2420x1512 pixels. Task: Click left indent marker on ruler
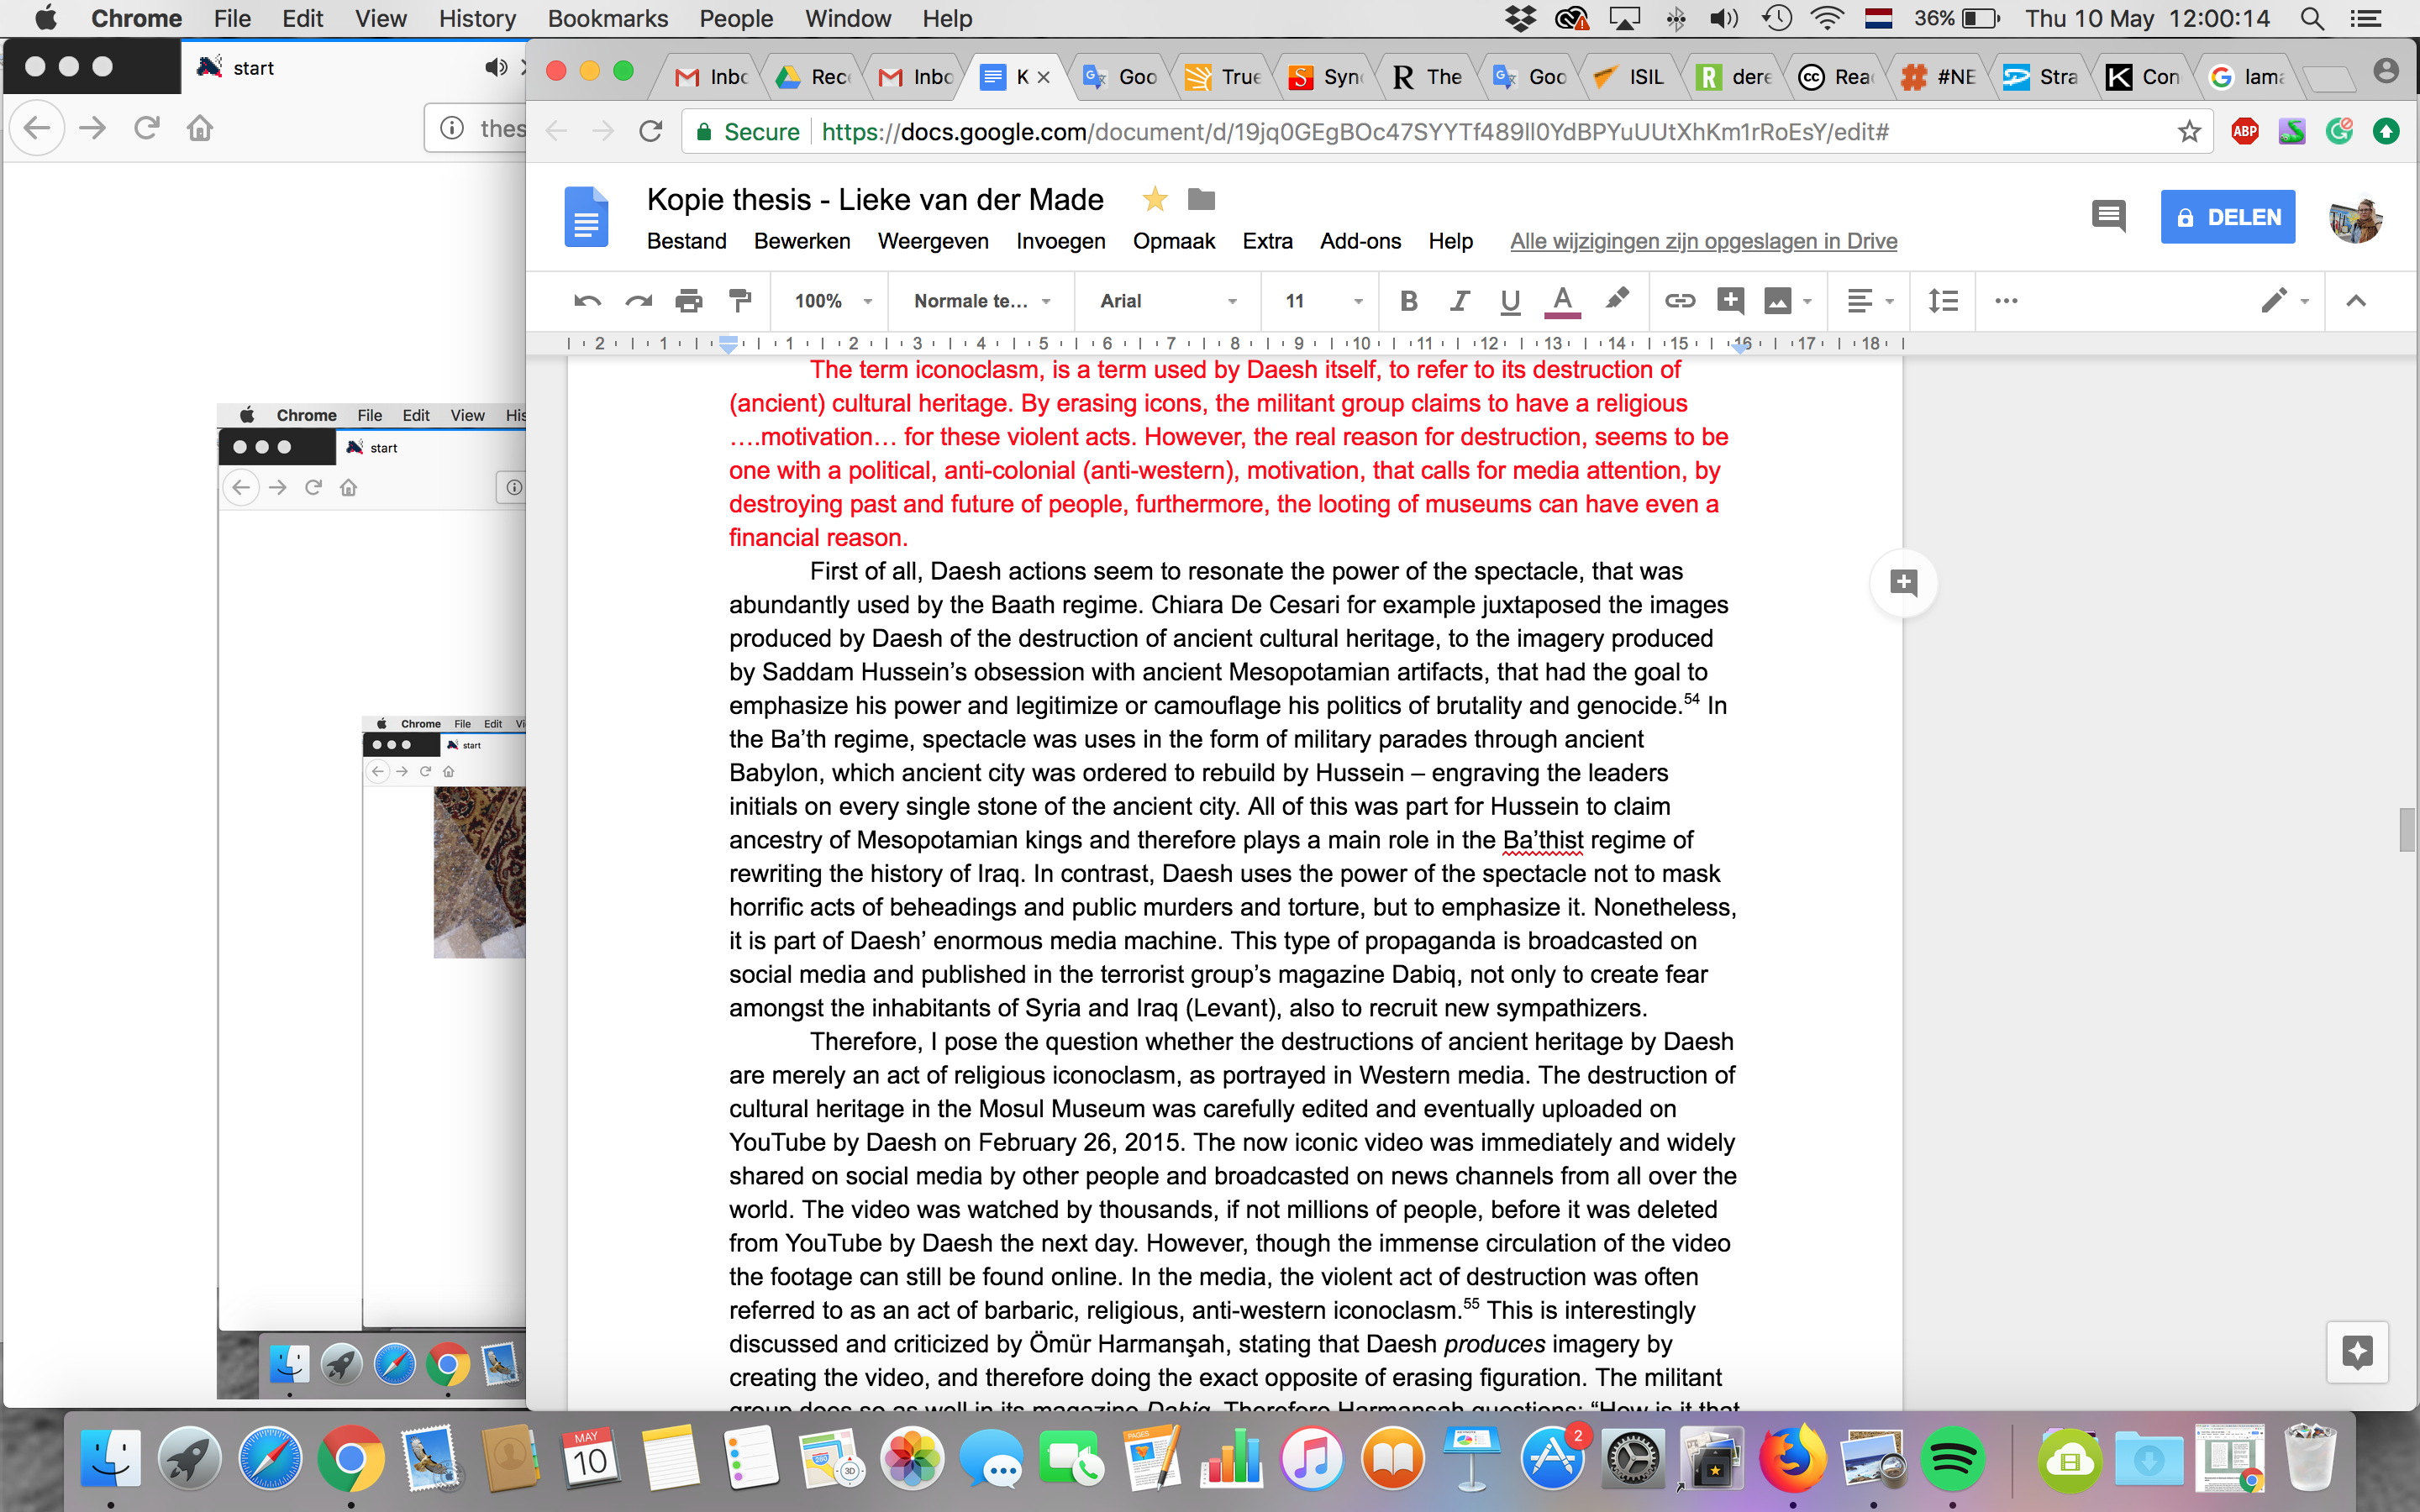(x=728, y=344)
